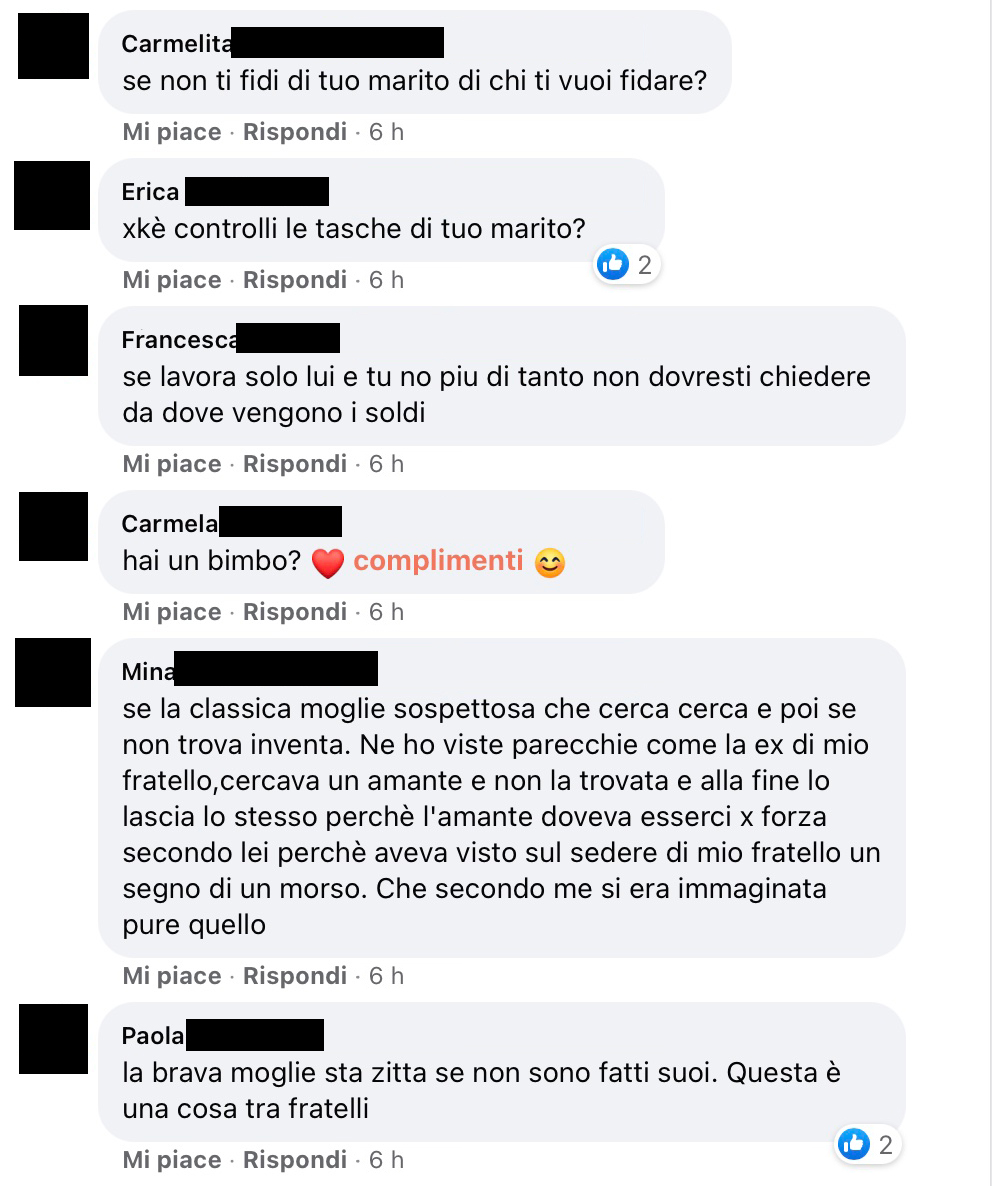The width and height of the screenshot is (992, 1186).
Task: Open Francesca's profile picture
Action: click(x=54, y=340)
